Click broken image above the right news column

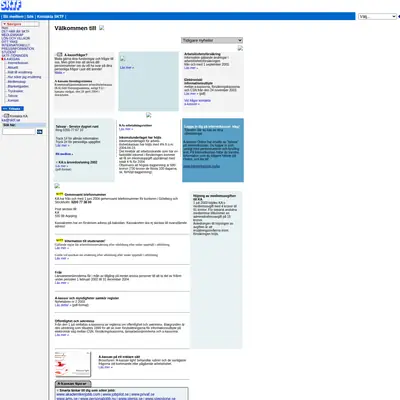coord(240,48)
